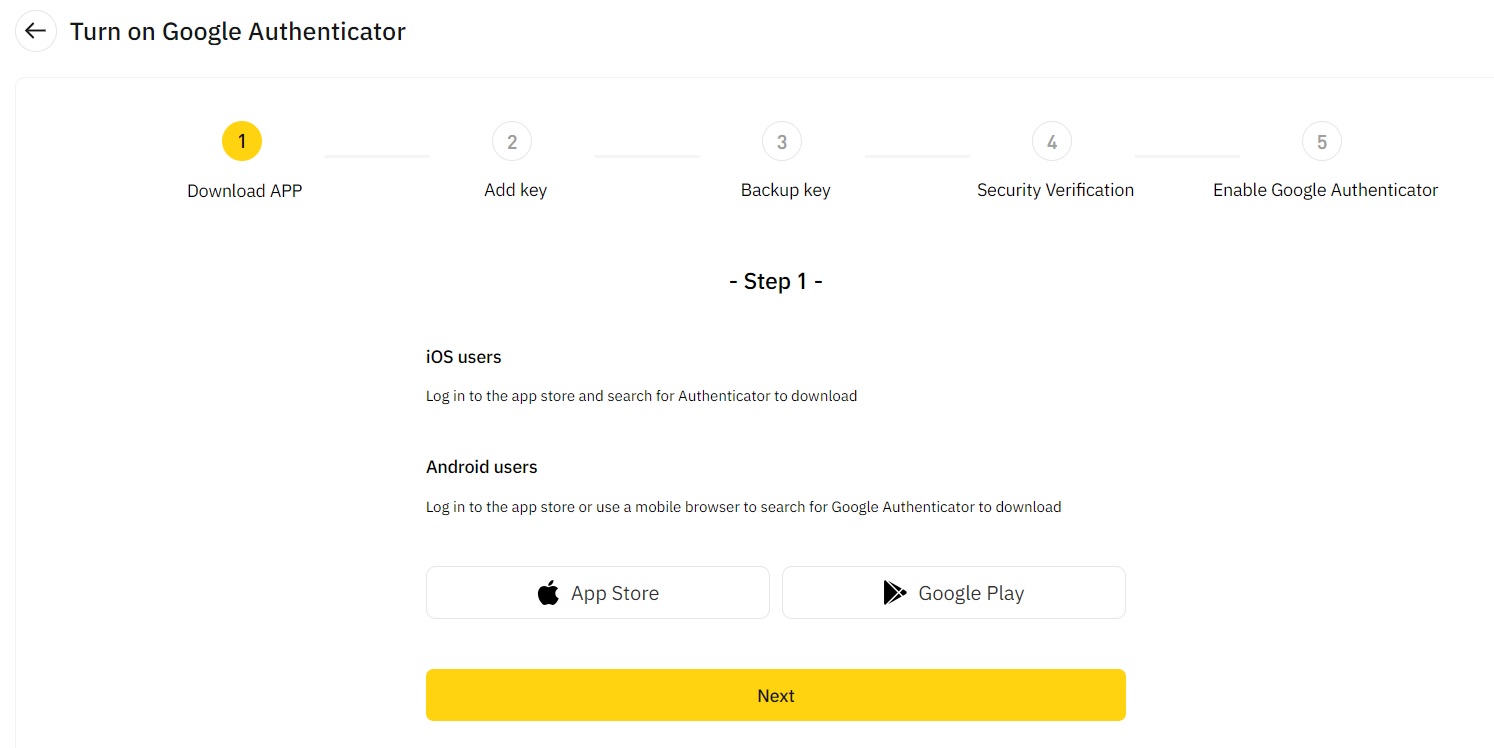Click the step 1 circle indicator
Image resolution: width=1494 pixels, height=748 pixels.
[x=241, y=141]
